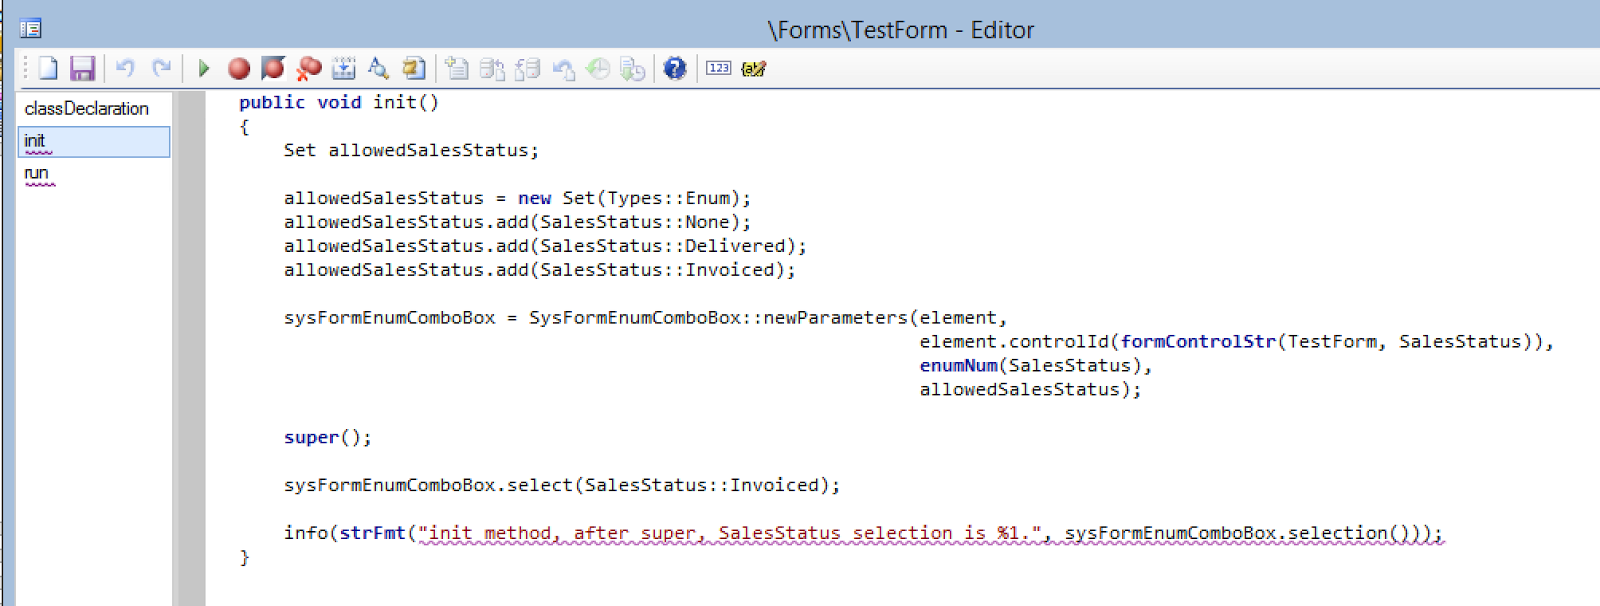Toggle line numbers with the 123 icon
The height and width of the screenshot is (606, 1600).
719,68
